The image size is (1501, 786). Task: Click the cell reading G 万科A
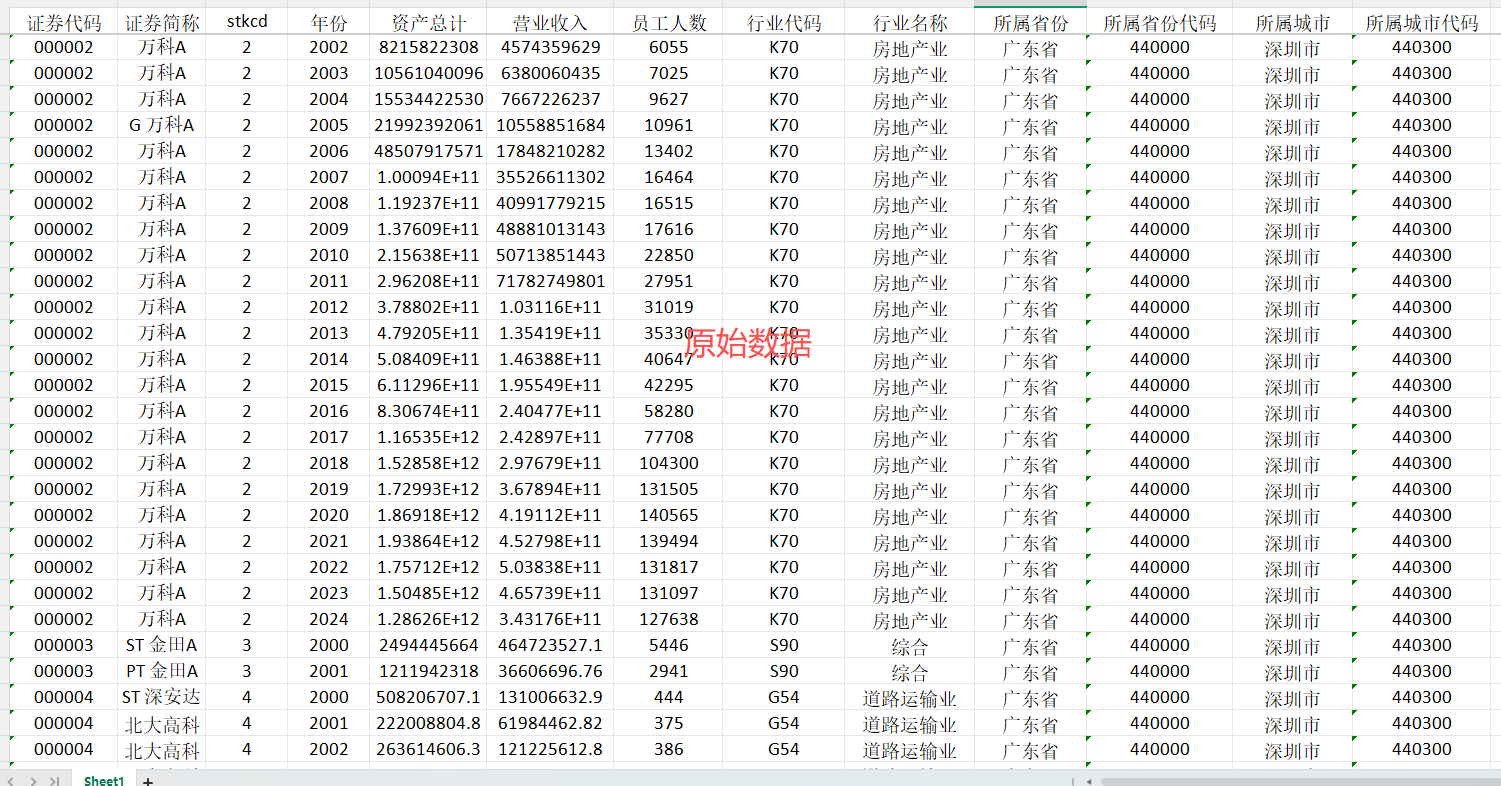click(162, 125)
